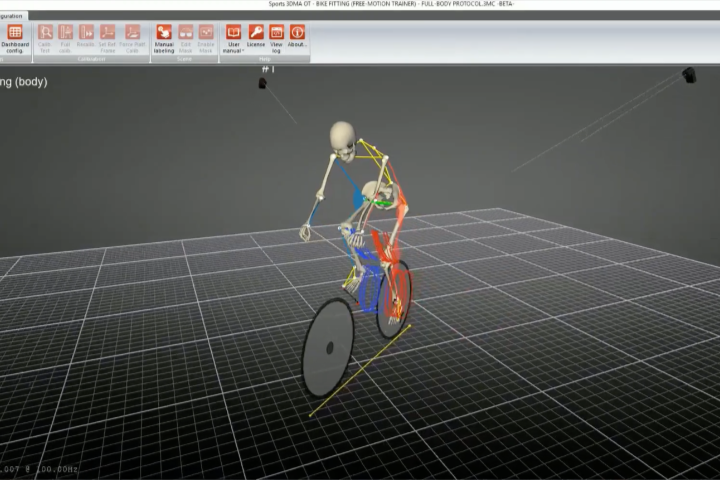720x480 pixels.
Task: Select the upper-left camera in the 3D view
Action: pos(263,84)
